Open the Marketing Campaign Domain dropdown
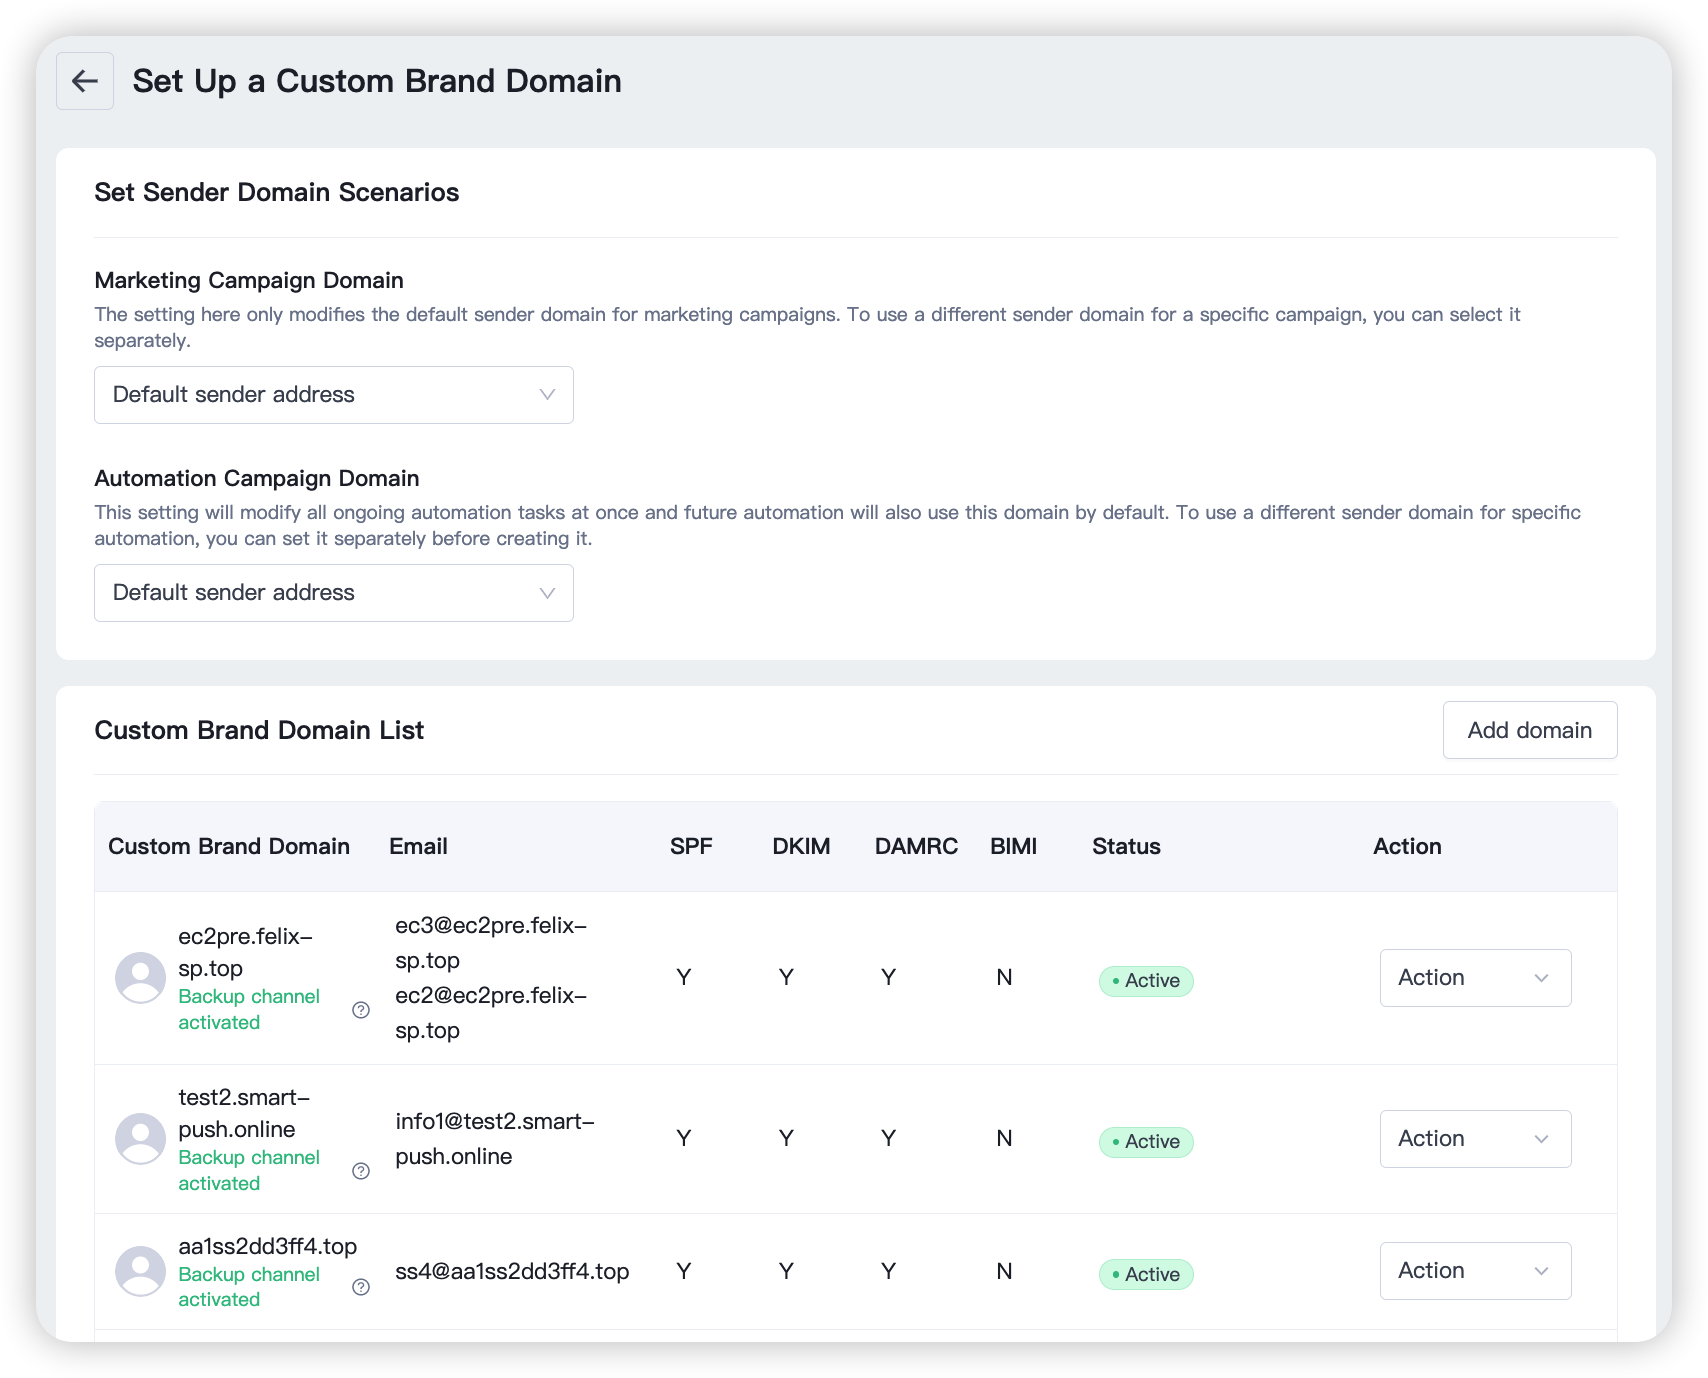Screen dimensions: 1708x1378 pyautogui.click(x=333, y=395)
